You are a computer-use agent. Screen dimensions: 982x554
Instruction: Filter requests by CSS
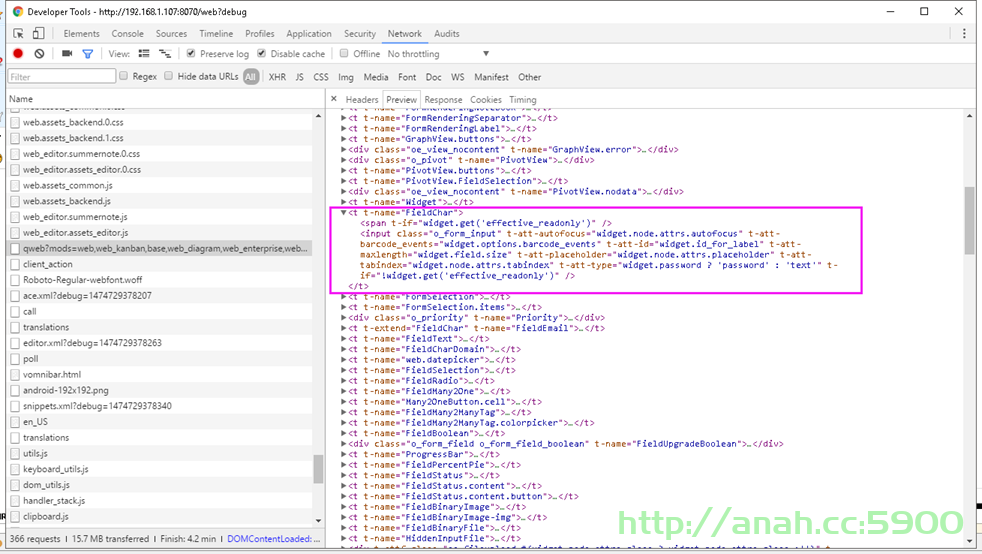(x=321, y=77)
